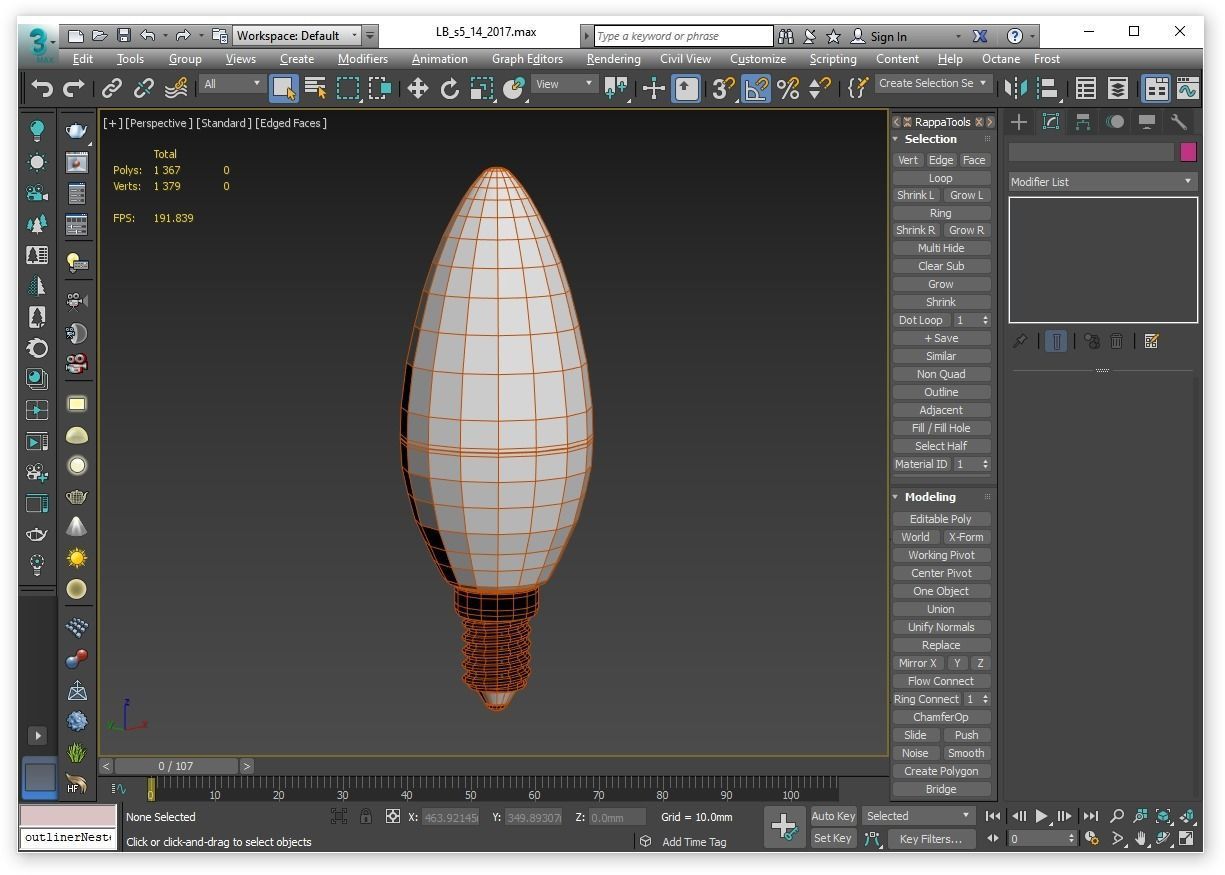Click the pin stack icon under modifier list
Viewport: 1225px width, 875px height.
[x=1020, y=341]
